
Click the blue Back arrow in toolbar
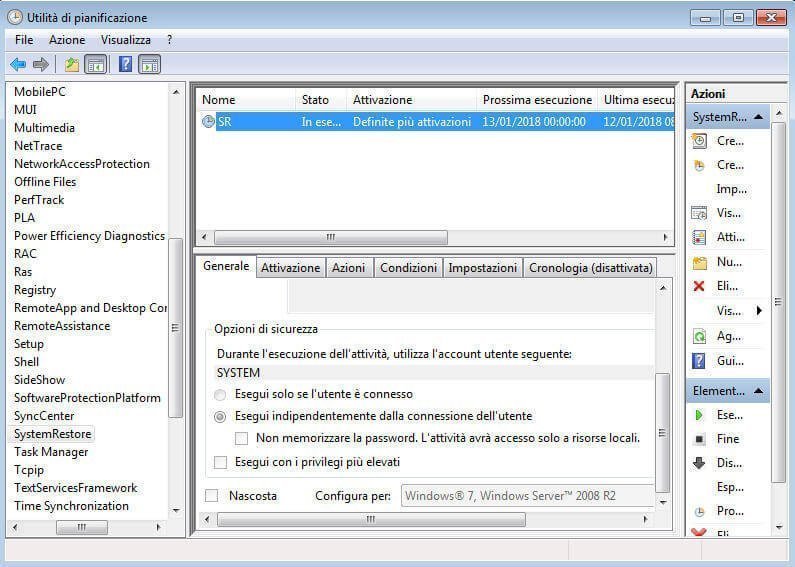click(18, 64)
